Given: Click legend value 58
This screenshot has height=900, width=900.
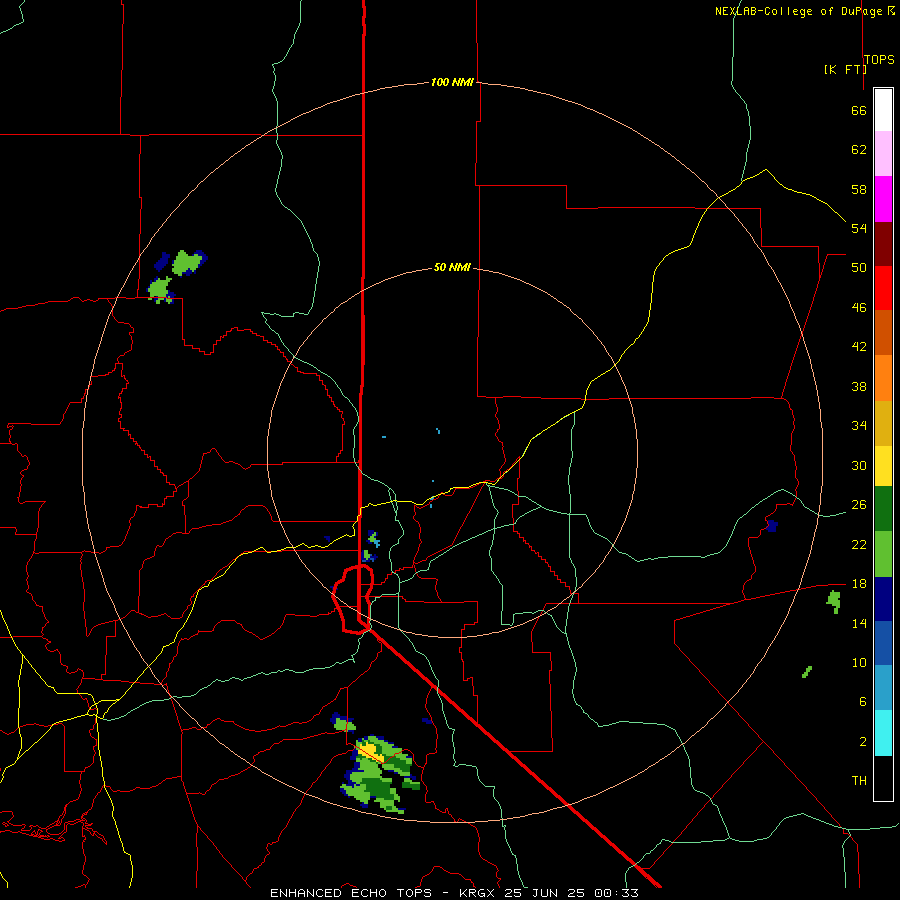Looking at the screenshot, I should coord(859,189).
